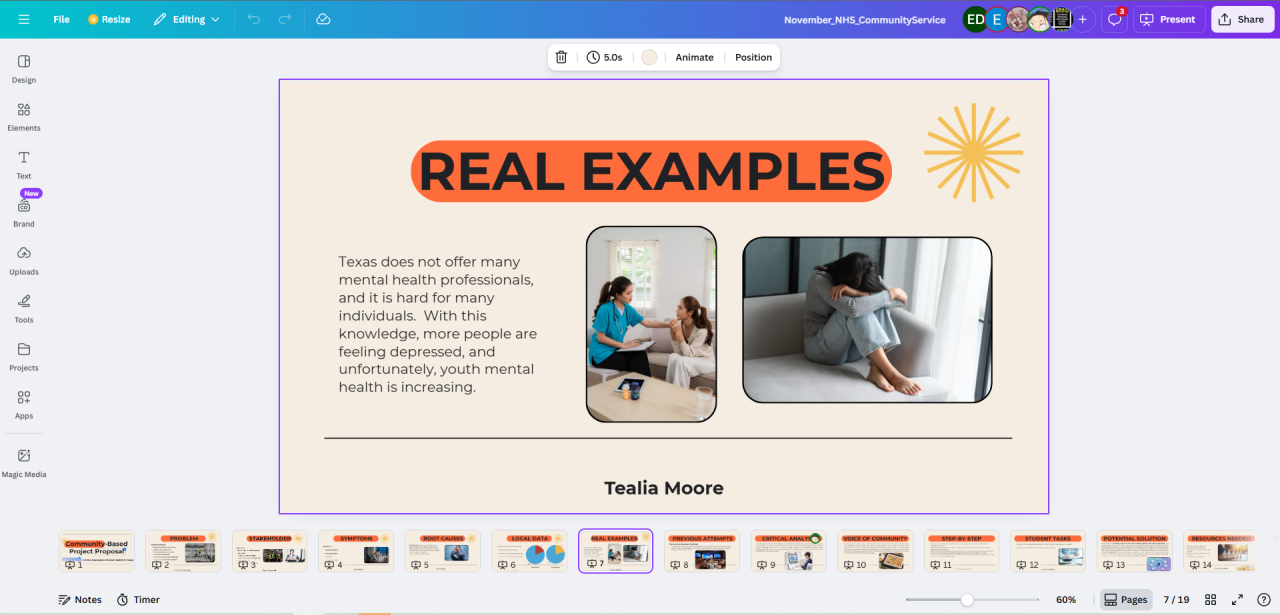
Task: Undo the last action
Action: pos(254,19)
